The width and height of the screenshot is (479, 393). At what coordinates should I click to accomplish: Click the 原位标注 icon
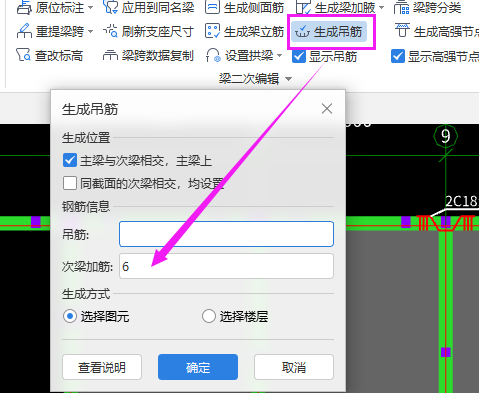[x=24, y=7]
